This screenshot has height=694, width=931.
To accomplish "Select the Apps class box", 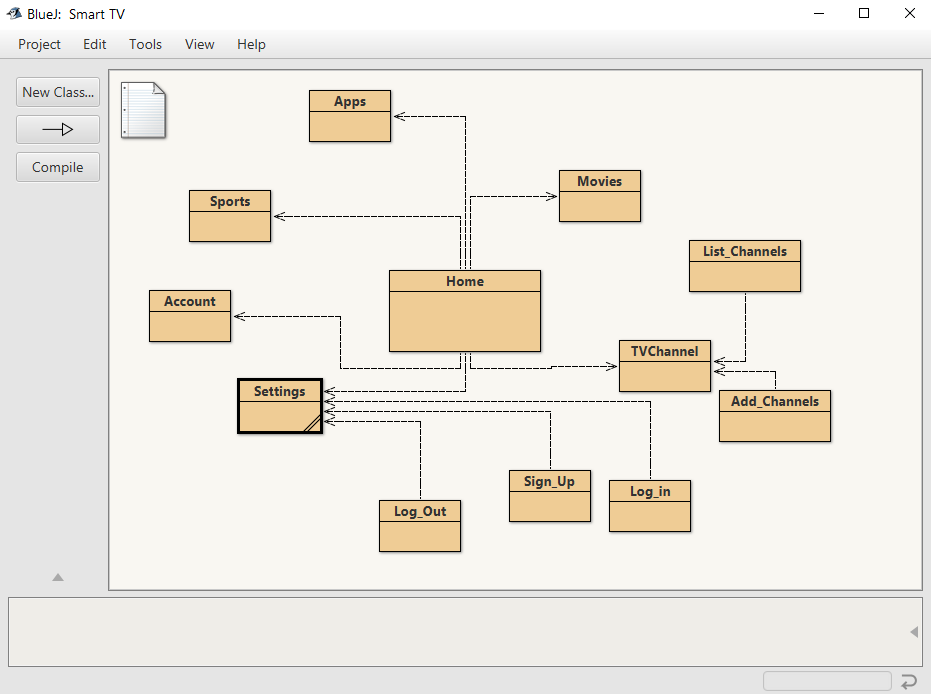I will 350,116.
